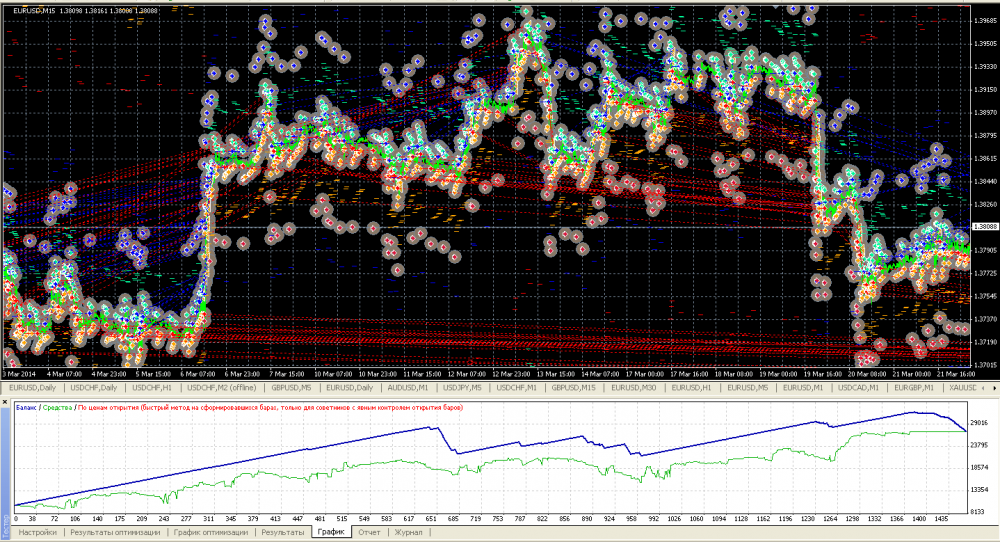Click price scale value 1.37370

tap(985, 319)
